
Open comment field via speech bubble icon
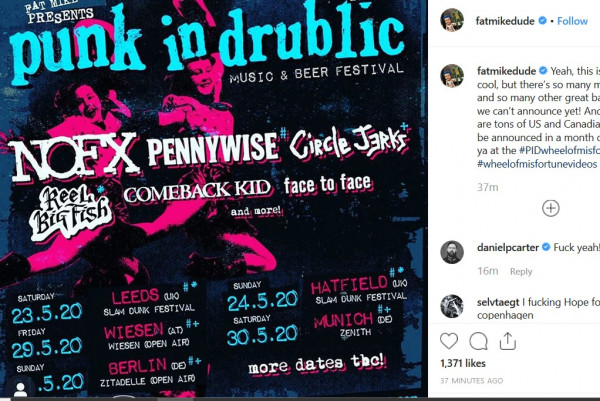click(478, 341)
